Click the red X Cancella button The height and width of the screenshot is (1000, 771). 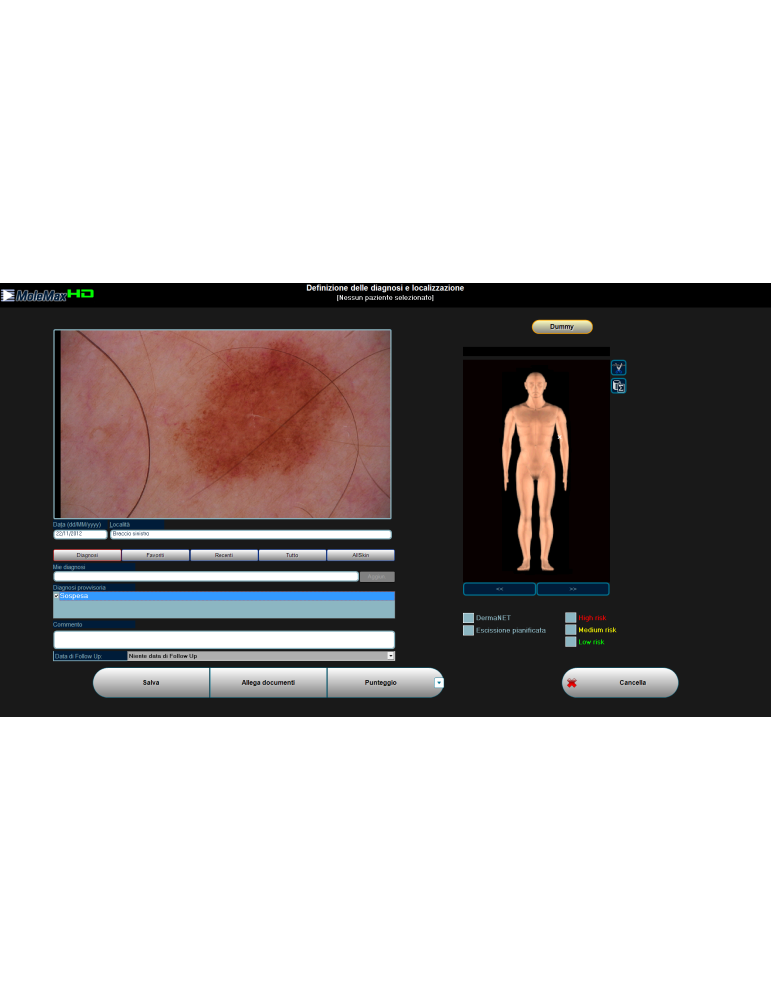pyautogui.click(x=620, y=683)
